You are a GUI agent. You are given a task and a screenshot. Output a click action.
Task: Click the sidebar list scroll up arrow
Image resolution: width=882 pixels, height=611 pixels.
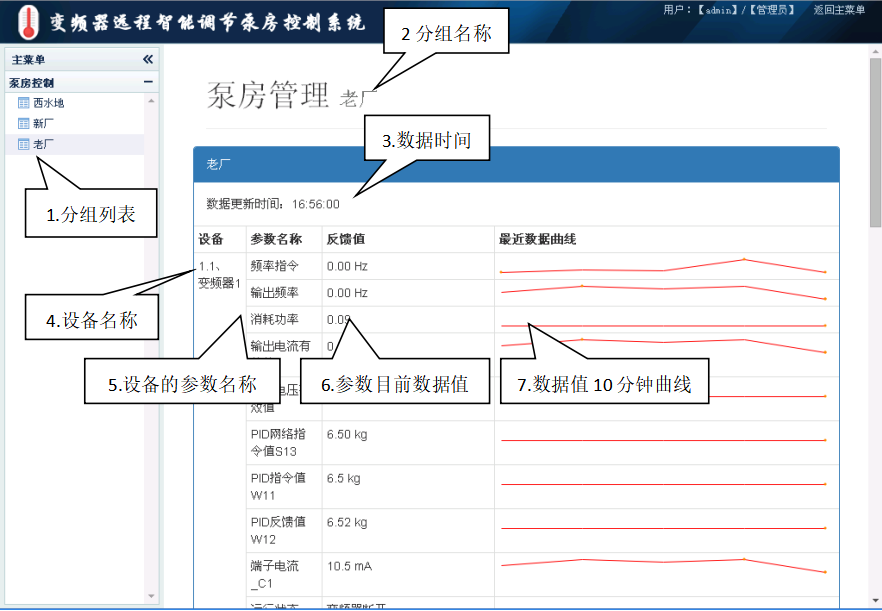[x=151, y=100]
